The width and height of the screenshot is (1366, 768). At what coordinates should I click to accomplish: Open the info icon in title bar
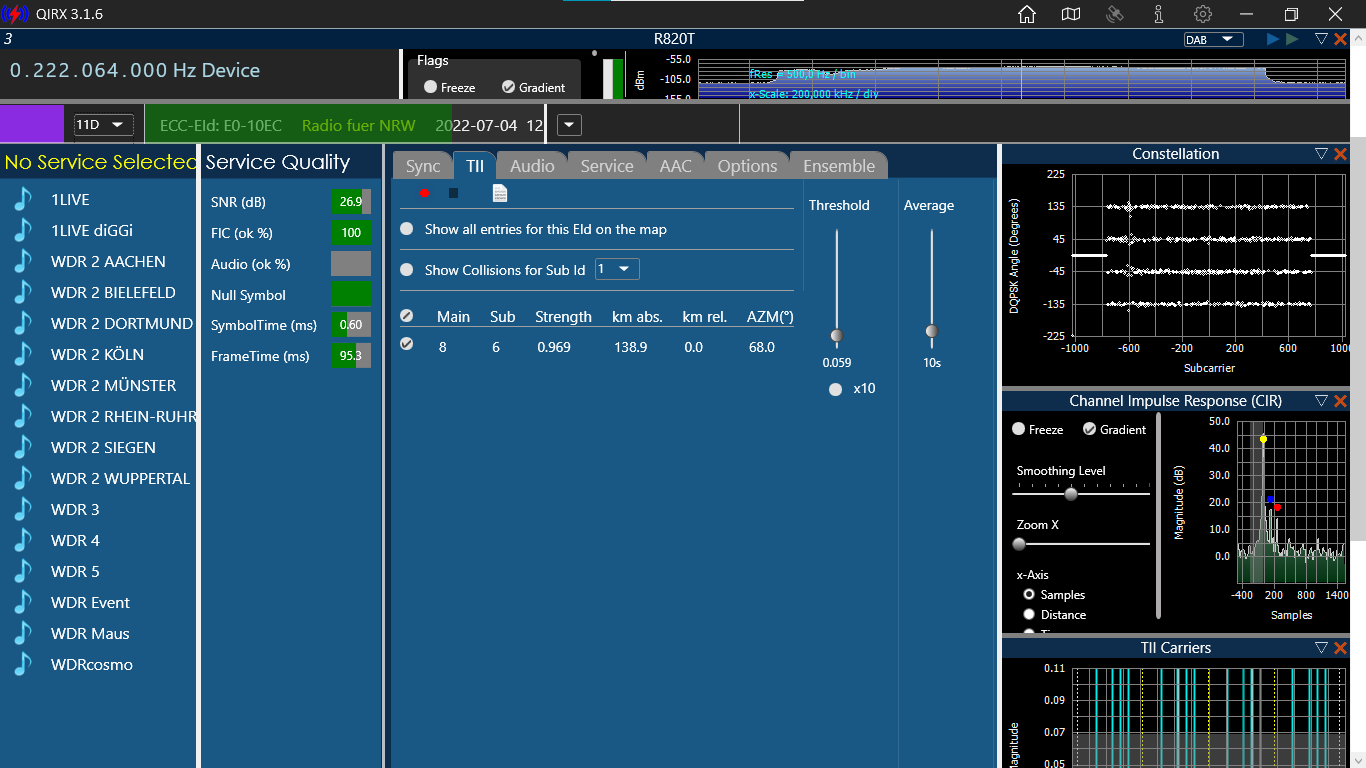point(1158,14)
